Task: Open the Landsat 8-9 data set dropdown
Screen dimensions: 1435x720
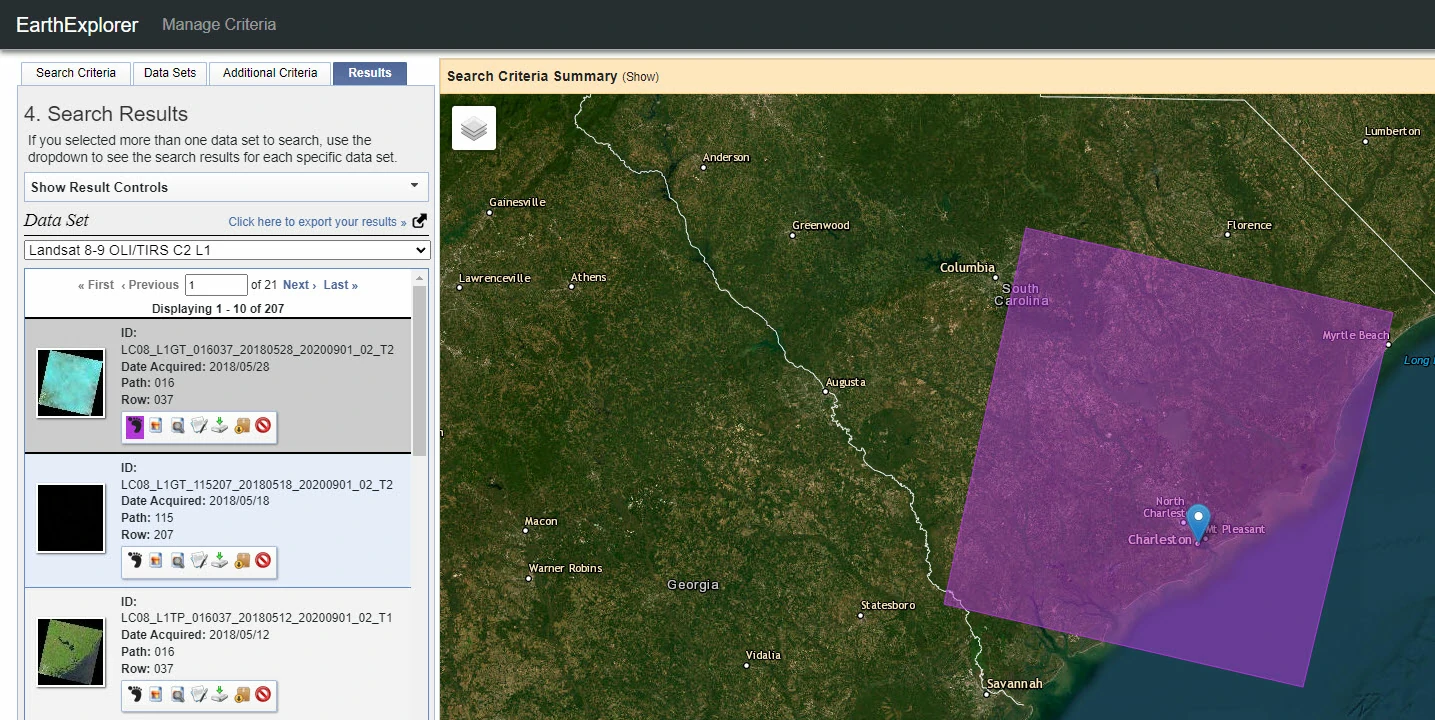Action: [226, 250]
